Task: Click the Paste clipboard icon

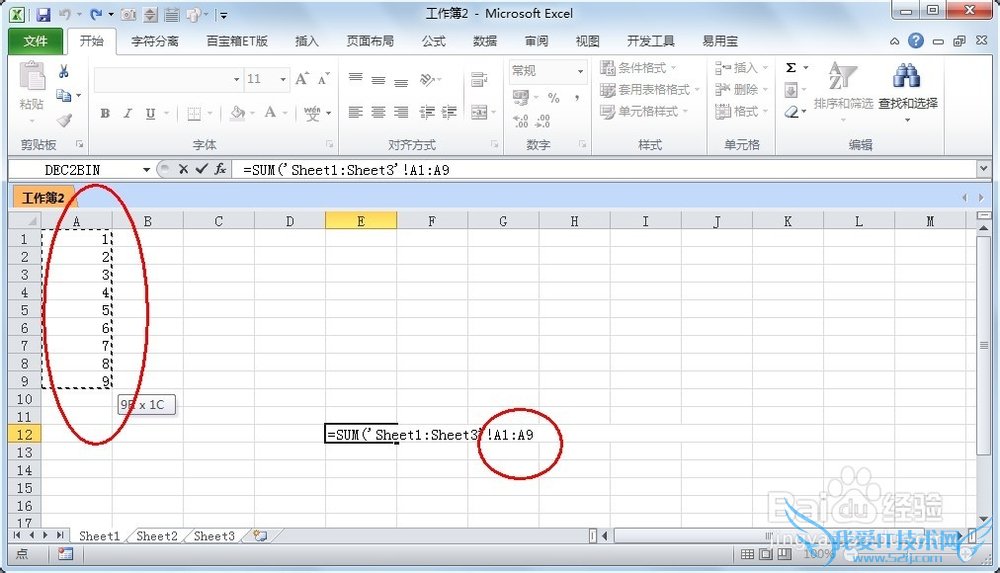Action: click(x=32, y=77)
